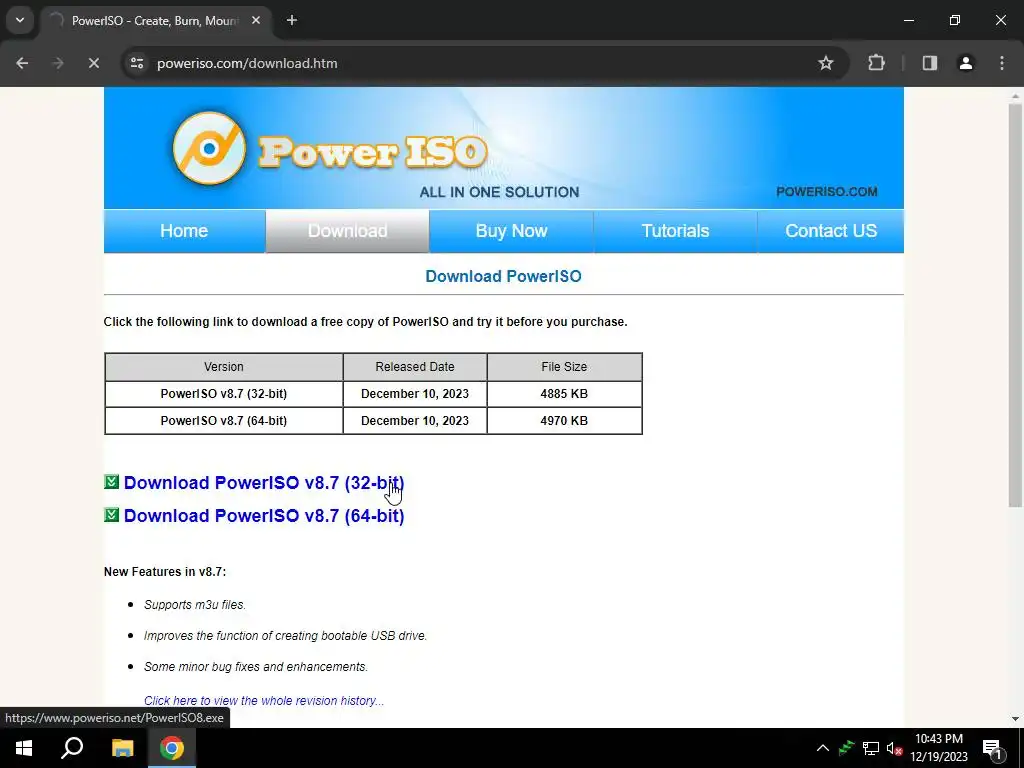Click the browser back arrow
Screen dimensions: 1024x768
tap(22, 63)
